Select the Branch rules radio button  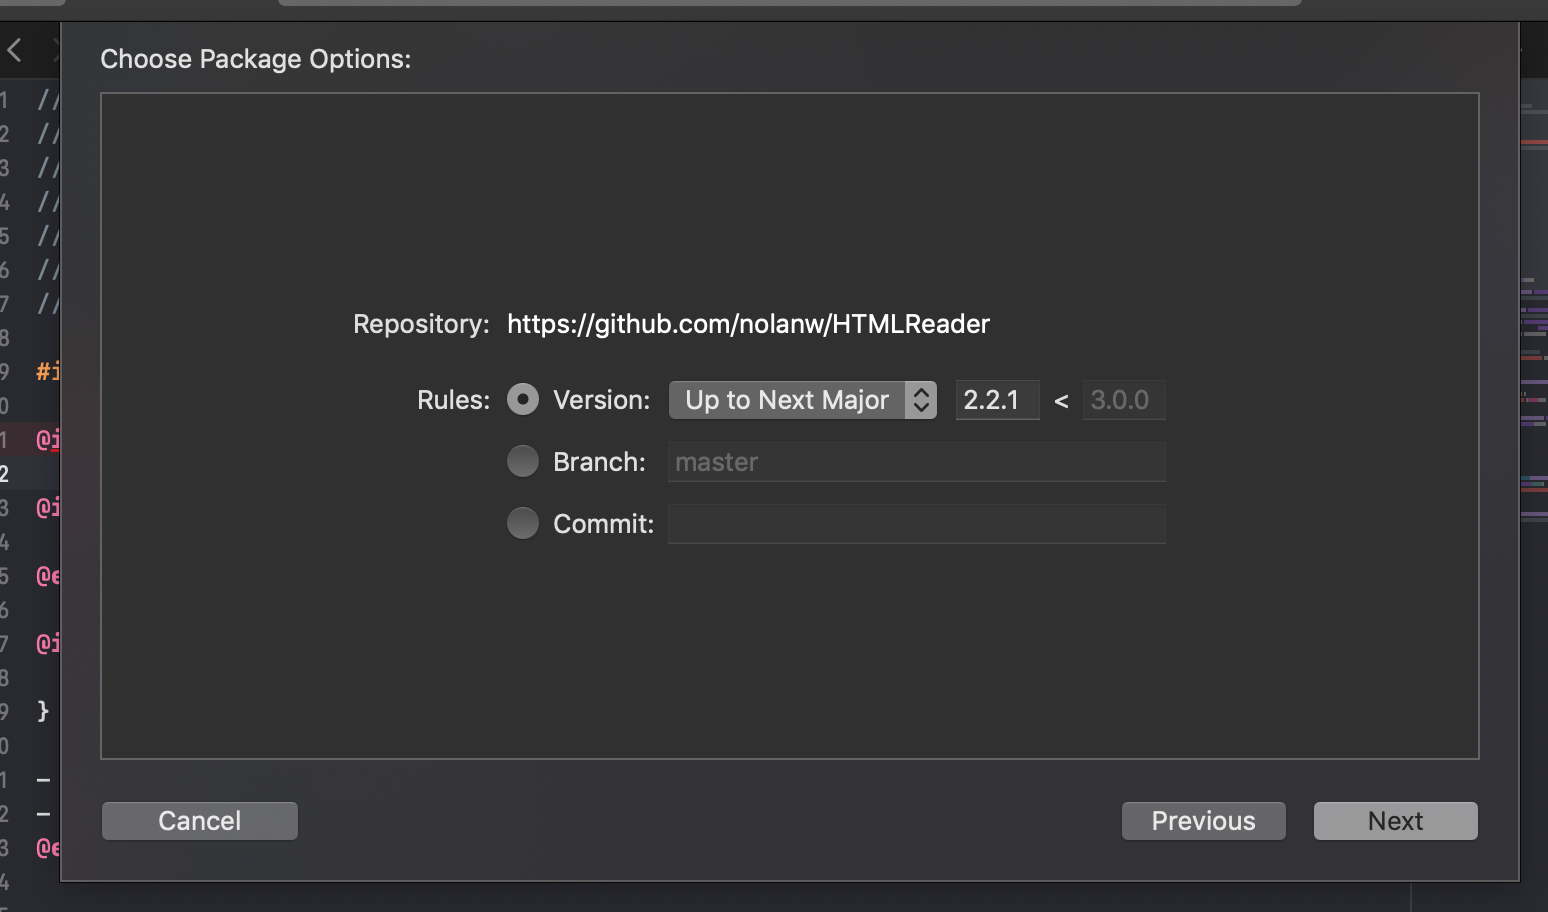523,461
